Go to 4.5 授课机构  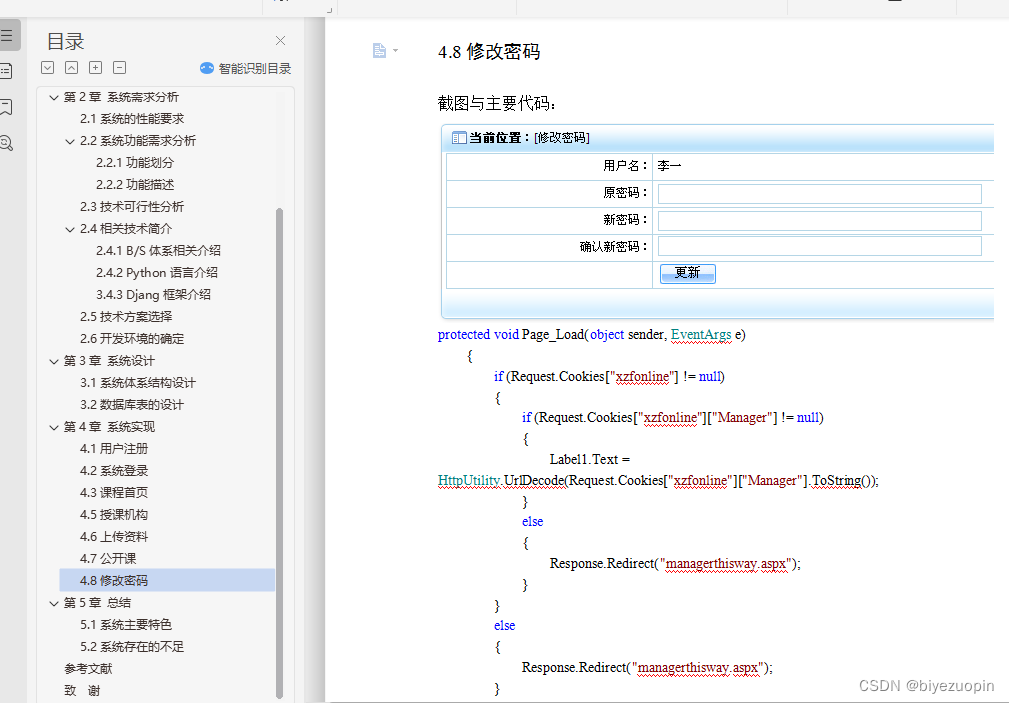click(x=114, y=515)
